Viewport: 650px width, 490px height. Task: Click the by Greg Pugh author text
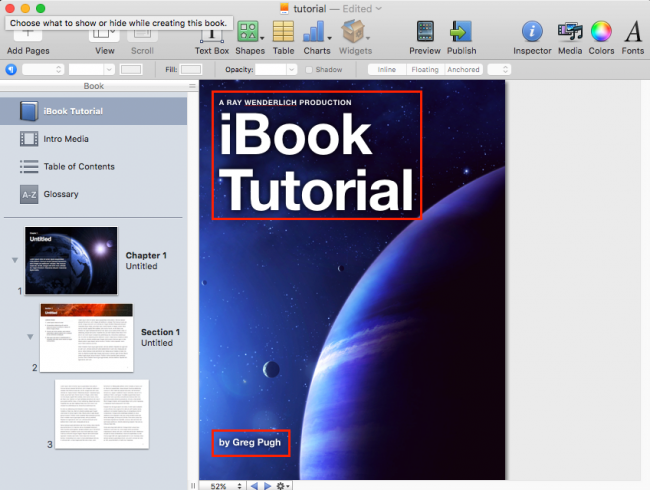pos(250,442)
